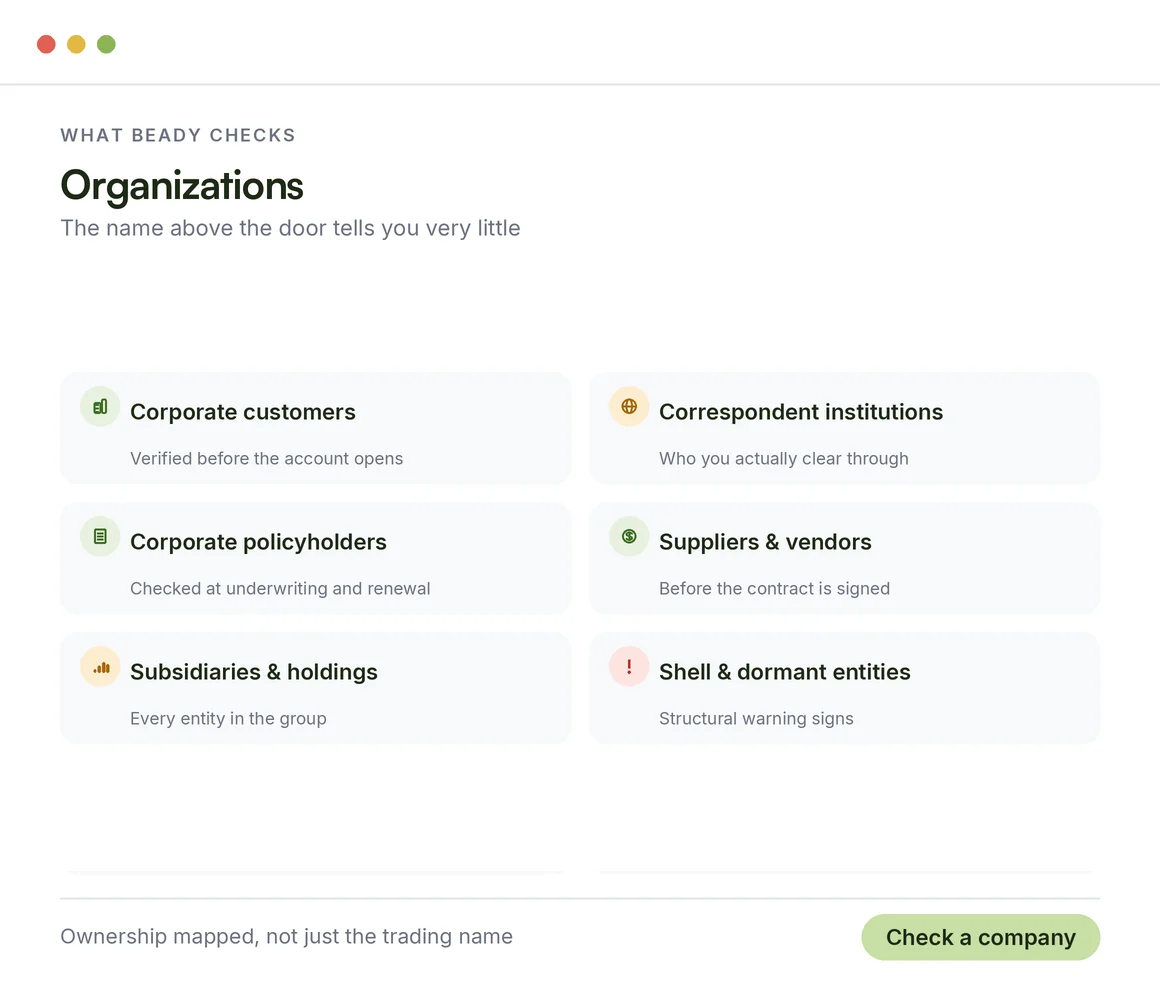The image size is (1160, 1000).
Task: Click the bar chart icon beside Subsidiaries & holdings
Action: click(100, 666)
